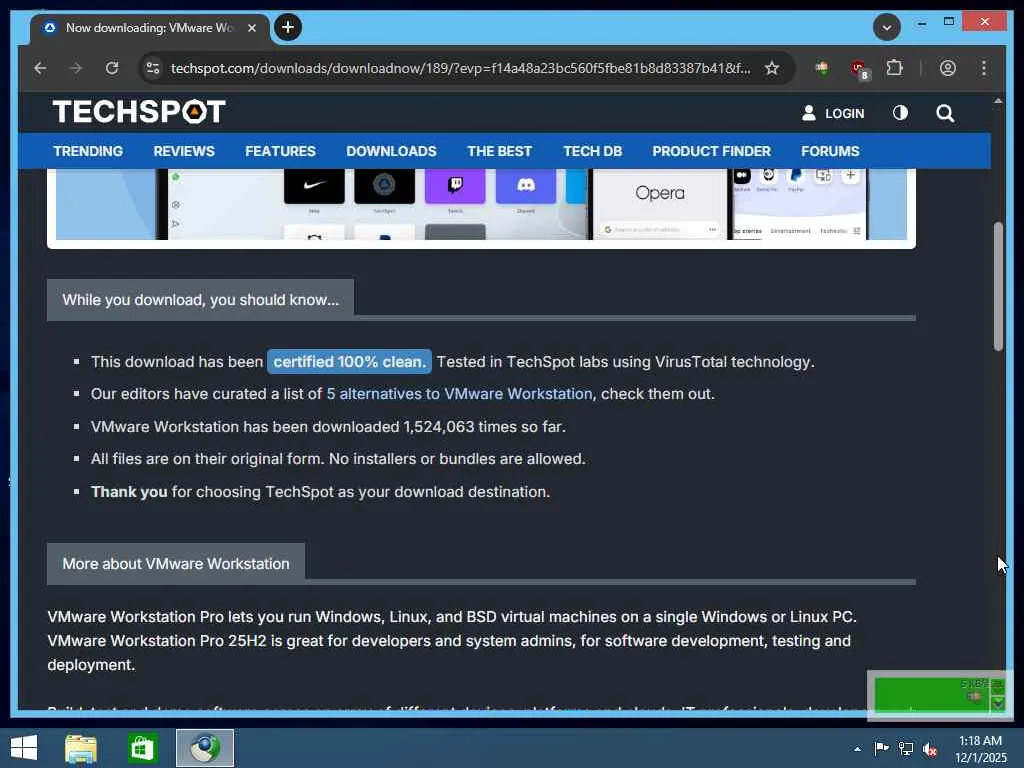
Task: Click the While you download heading
Action: (x=200, y=300)
